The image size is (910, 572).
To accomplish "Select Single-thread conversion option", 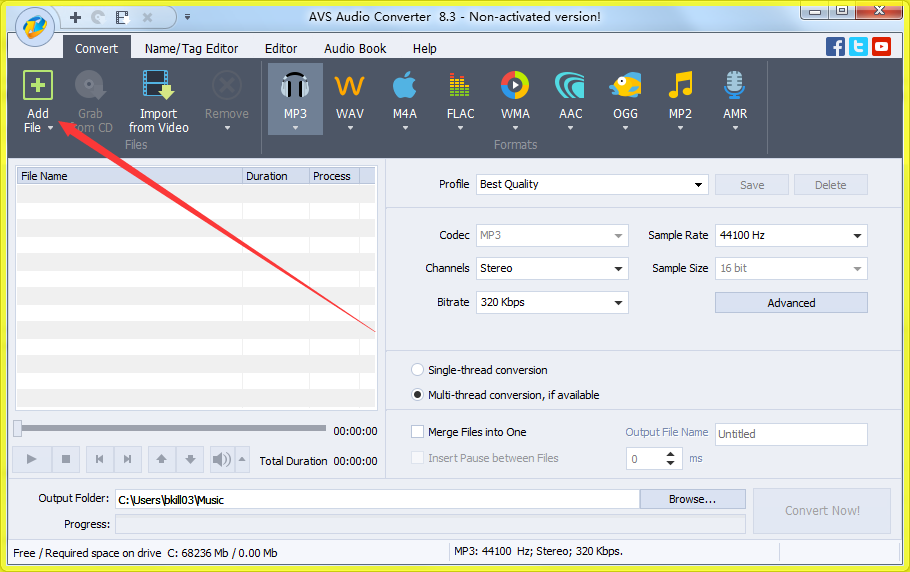I will (x=417, y=370).
